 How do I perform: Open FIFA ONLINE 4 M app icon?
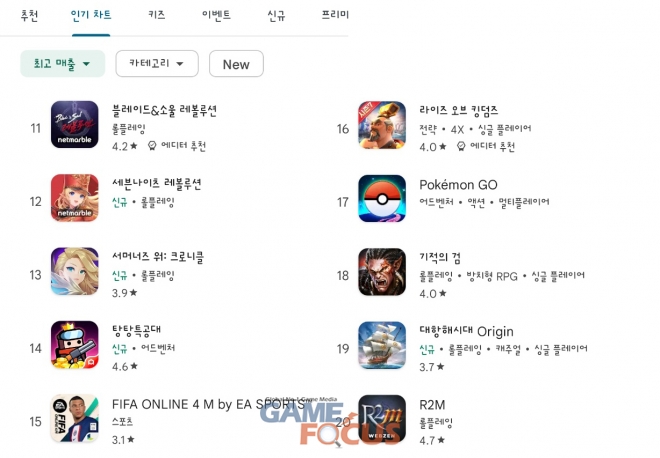pyautogui.click(x=75, y=418)
